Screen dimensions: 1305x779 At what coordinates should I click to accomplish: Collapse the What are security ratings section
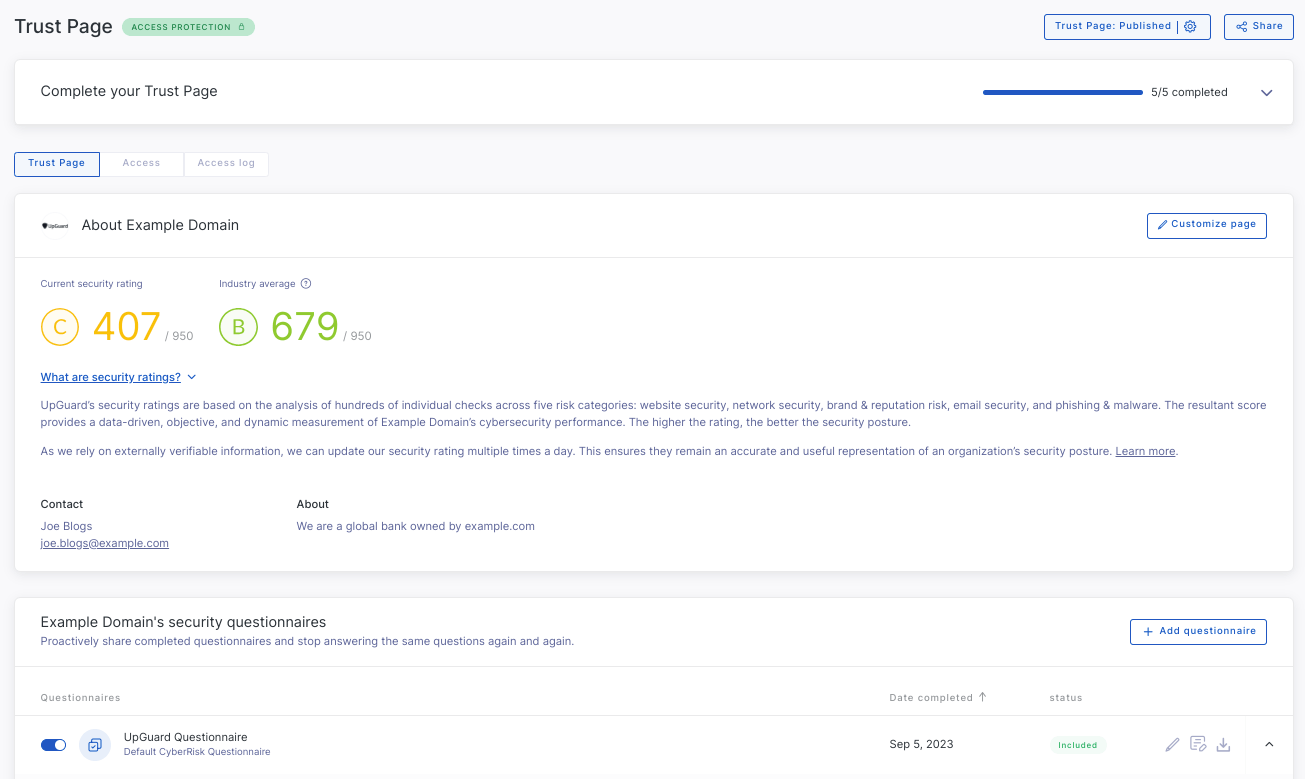pyautogui.click(x=118, y=377)
